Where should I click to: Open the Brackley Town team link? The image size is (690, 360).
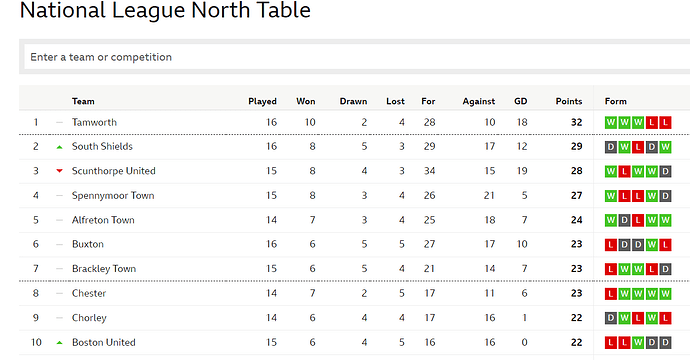pyautogui.click(x=104, y=269)
